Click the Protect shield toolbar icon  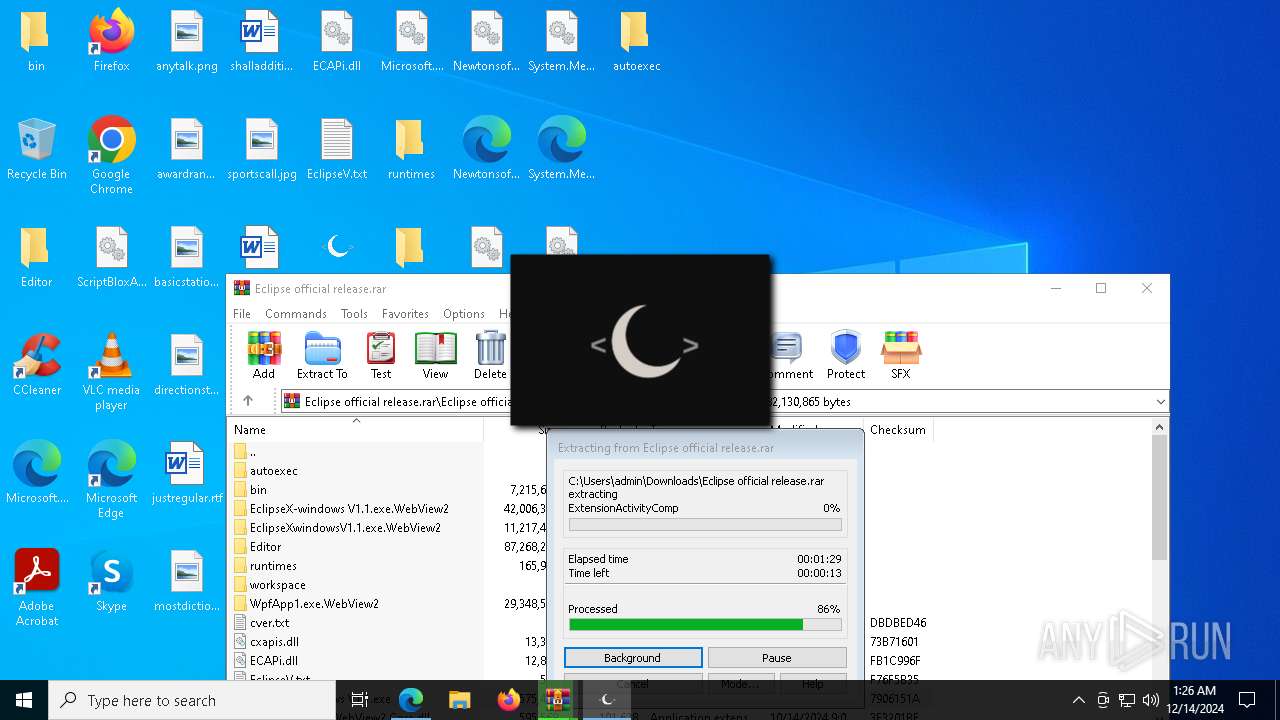pyautogui.click(x=846, y=356)
